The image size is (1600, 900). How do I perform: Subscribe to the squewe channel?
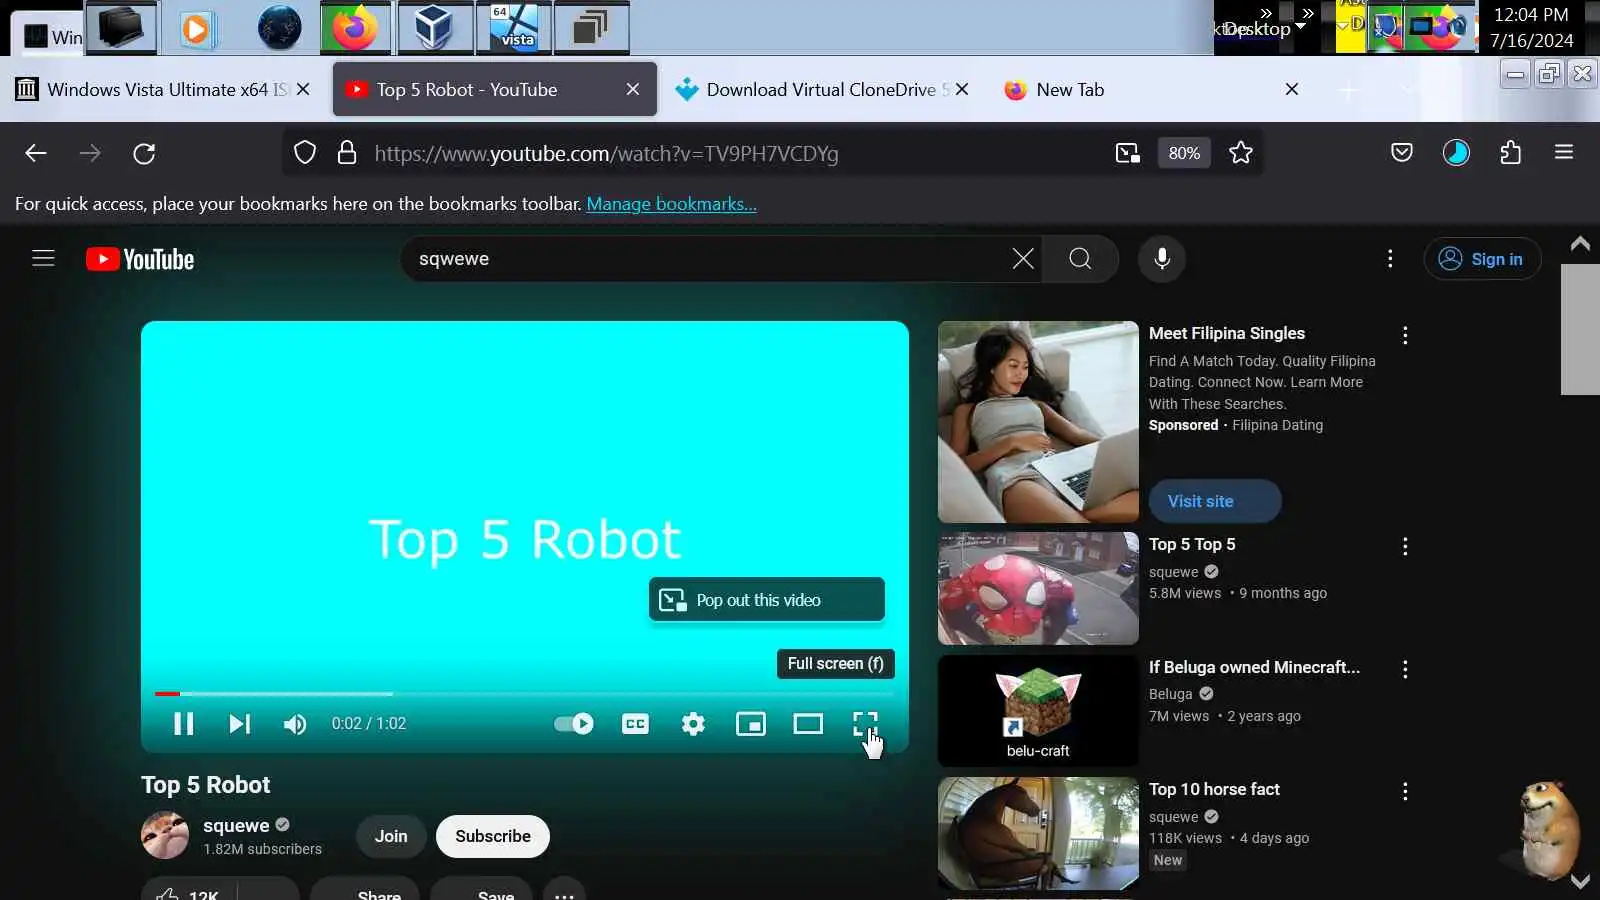(493, 836)
